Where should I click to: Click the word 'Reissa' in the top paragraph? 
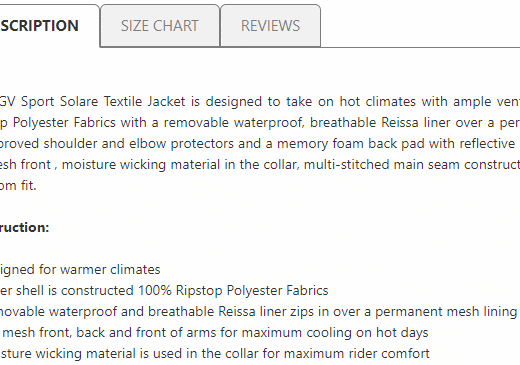click(400, 123)
